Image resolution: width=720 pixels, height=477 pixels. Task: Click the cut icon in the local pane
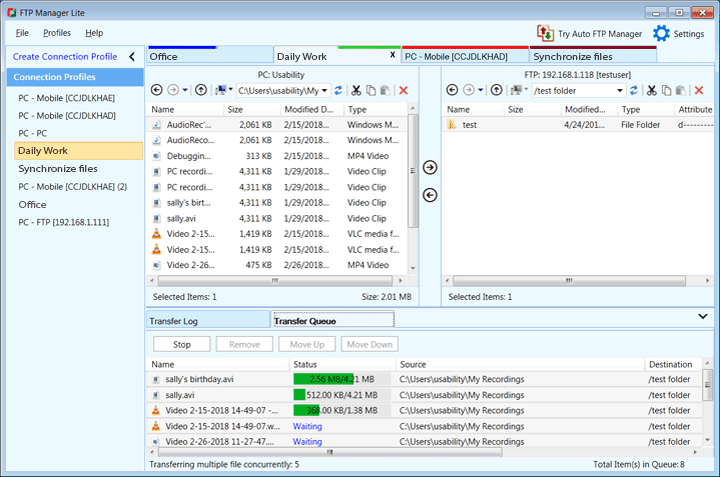click(355, 90)
